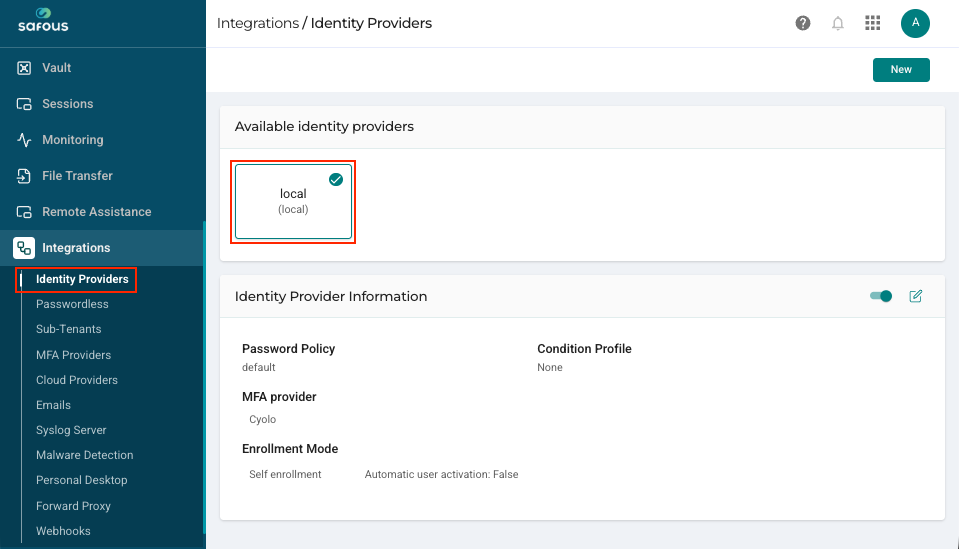Screen dimensions: 959x549
Task: Click the sidebar vertical scrollbar
Action: [204, 378]
